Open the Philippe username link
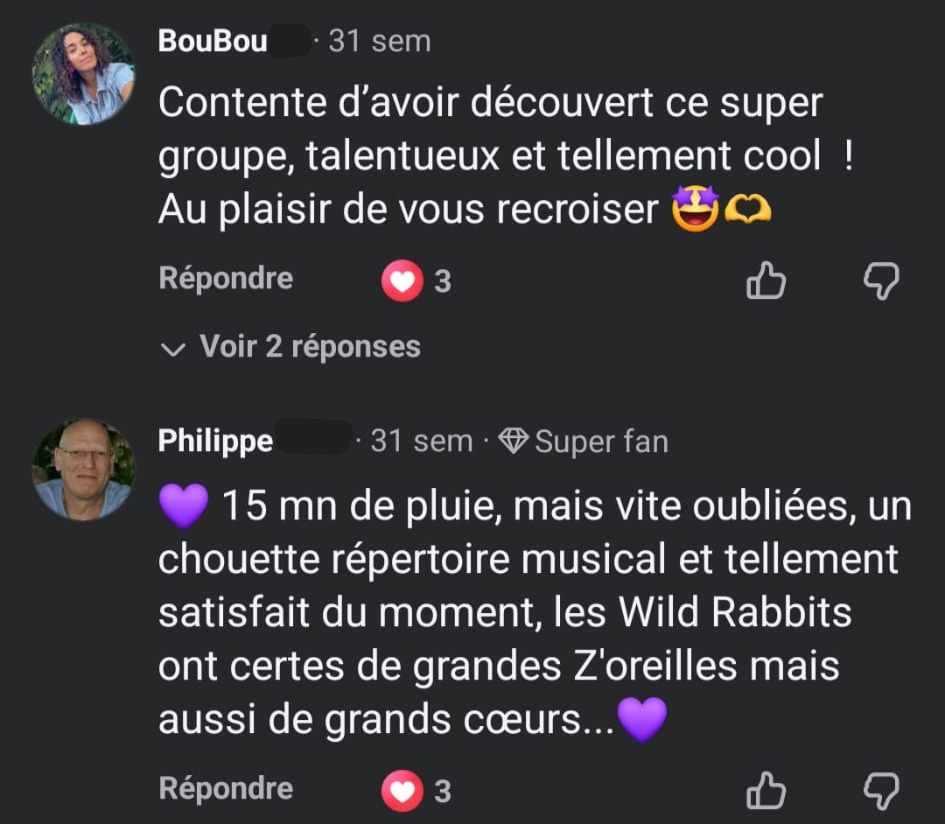 tap(215, 441)
